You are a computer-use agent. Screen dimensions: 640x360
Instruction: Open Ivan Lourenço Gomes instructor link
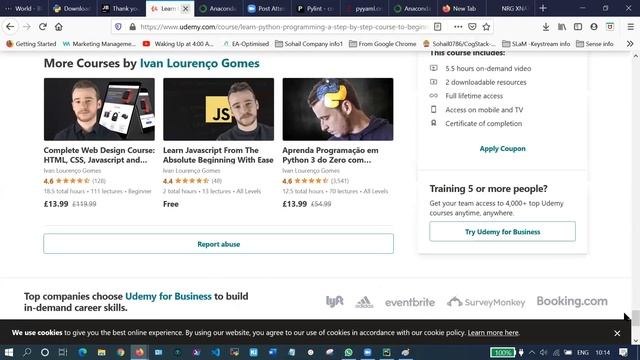[200, 63]
